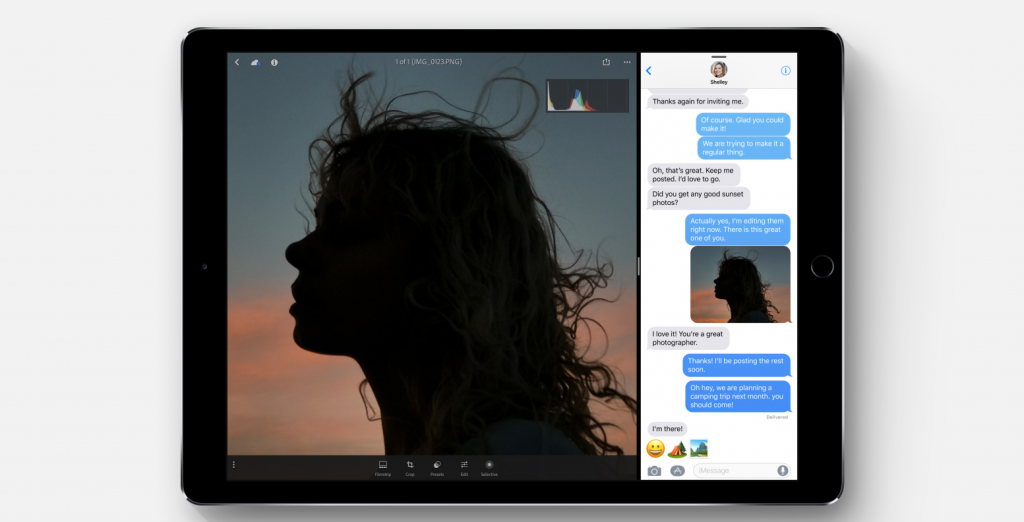Open the Edit adjustments tool
The image size is (1024, 522).
point(464,467)
